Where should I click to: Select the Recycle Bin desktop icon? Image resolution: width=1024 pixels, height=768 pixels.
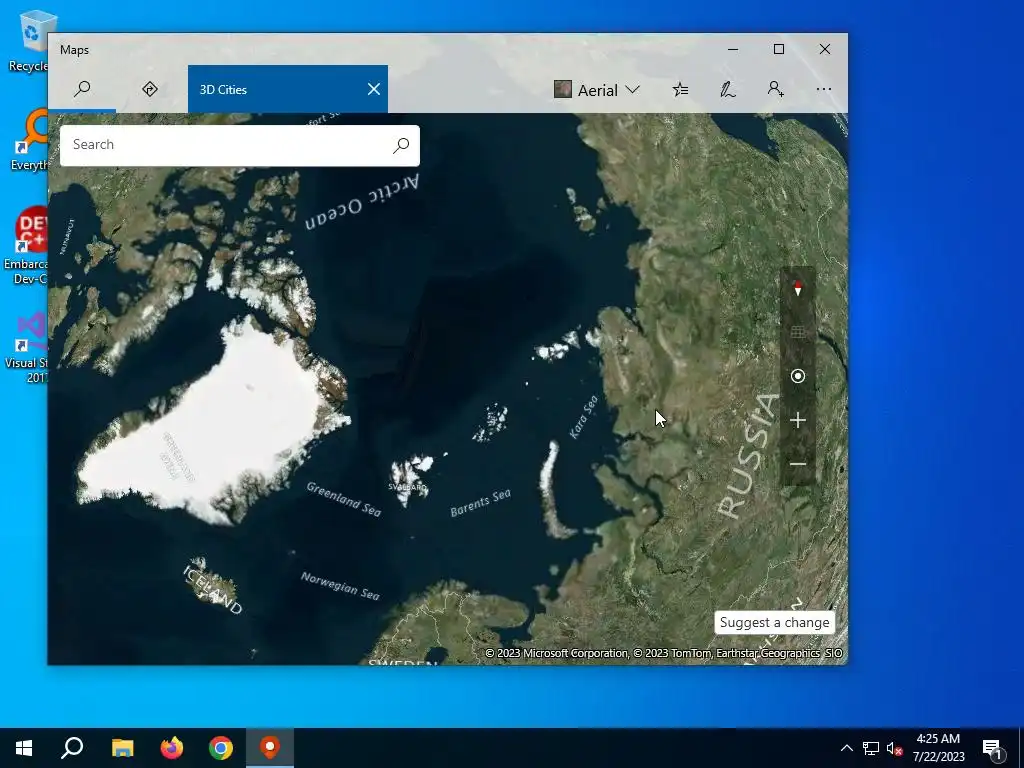(x=27, y=41)
